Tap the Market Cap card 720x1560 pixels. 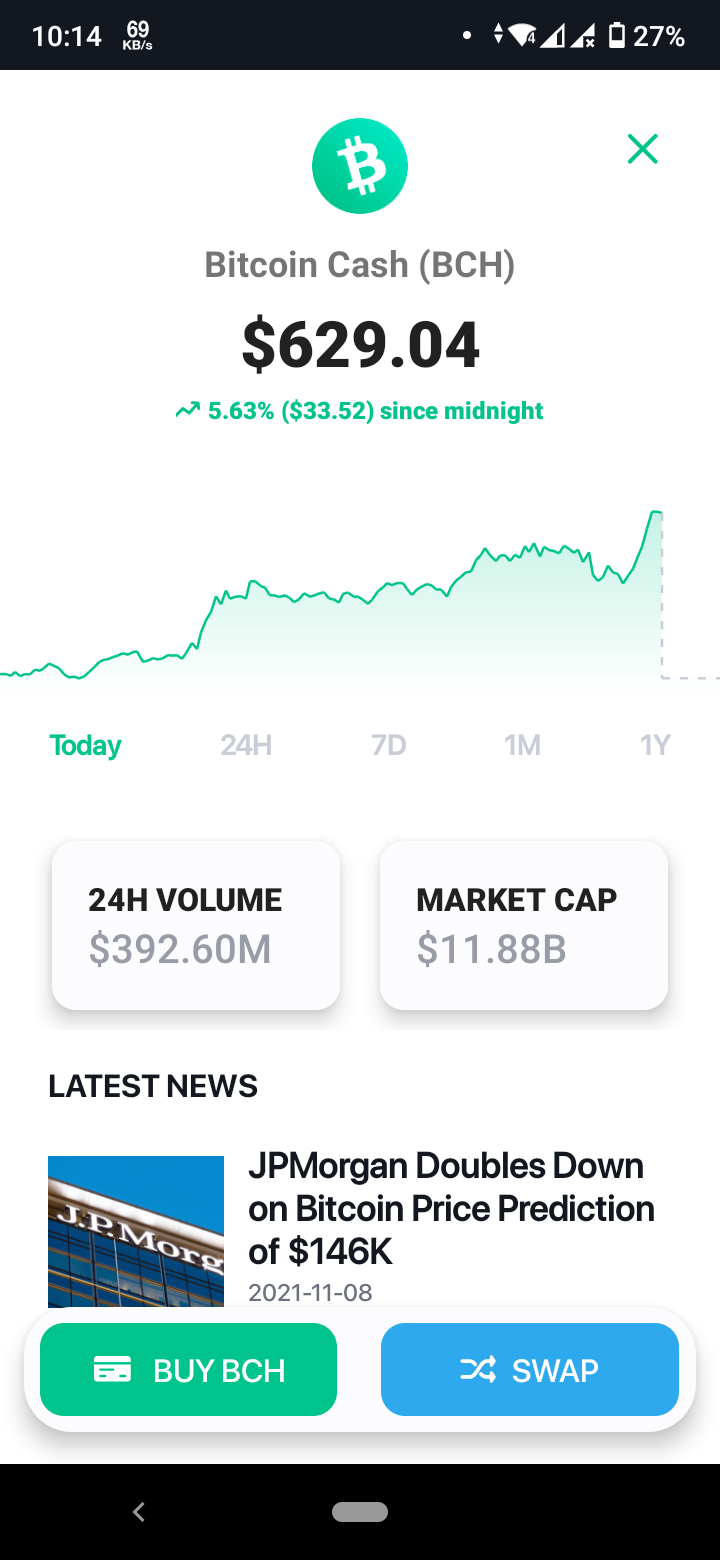[x=524, y=925]
